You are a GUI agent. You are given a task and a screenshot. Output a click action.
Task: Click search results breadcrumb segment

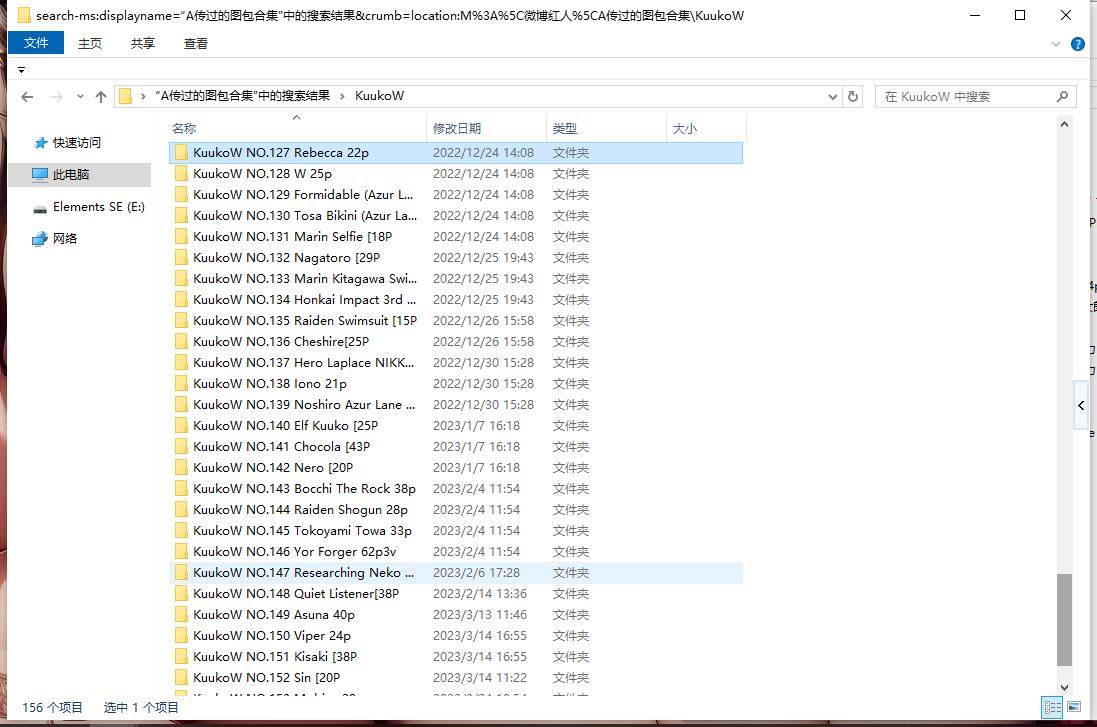[242, 96]
